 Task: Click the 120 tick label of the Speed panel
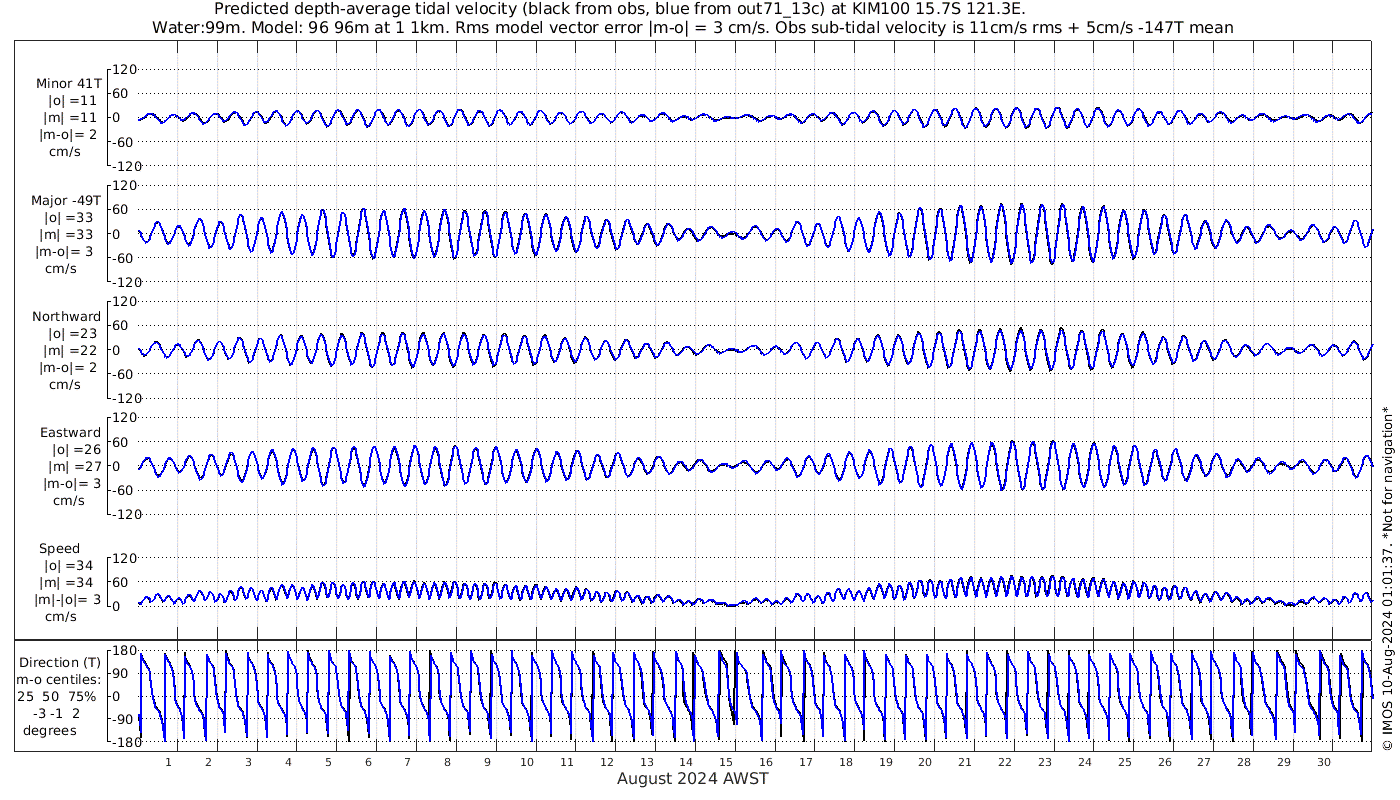pos(123,558)
